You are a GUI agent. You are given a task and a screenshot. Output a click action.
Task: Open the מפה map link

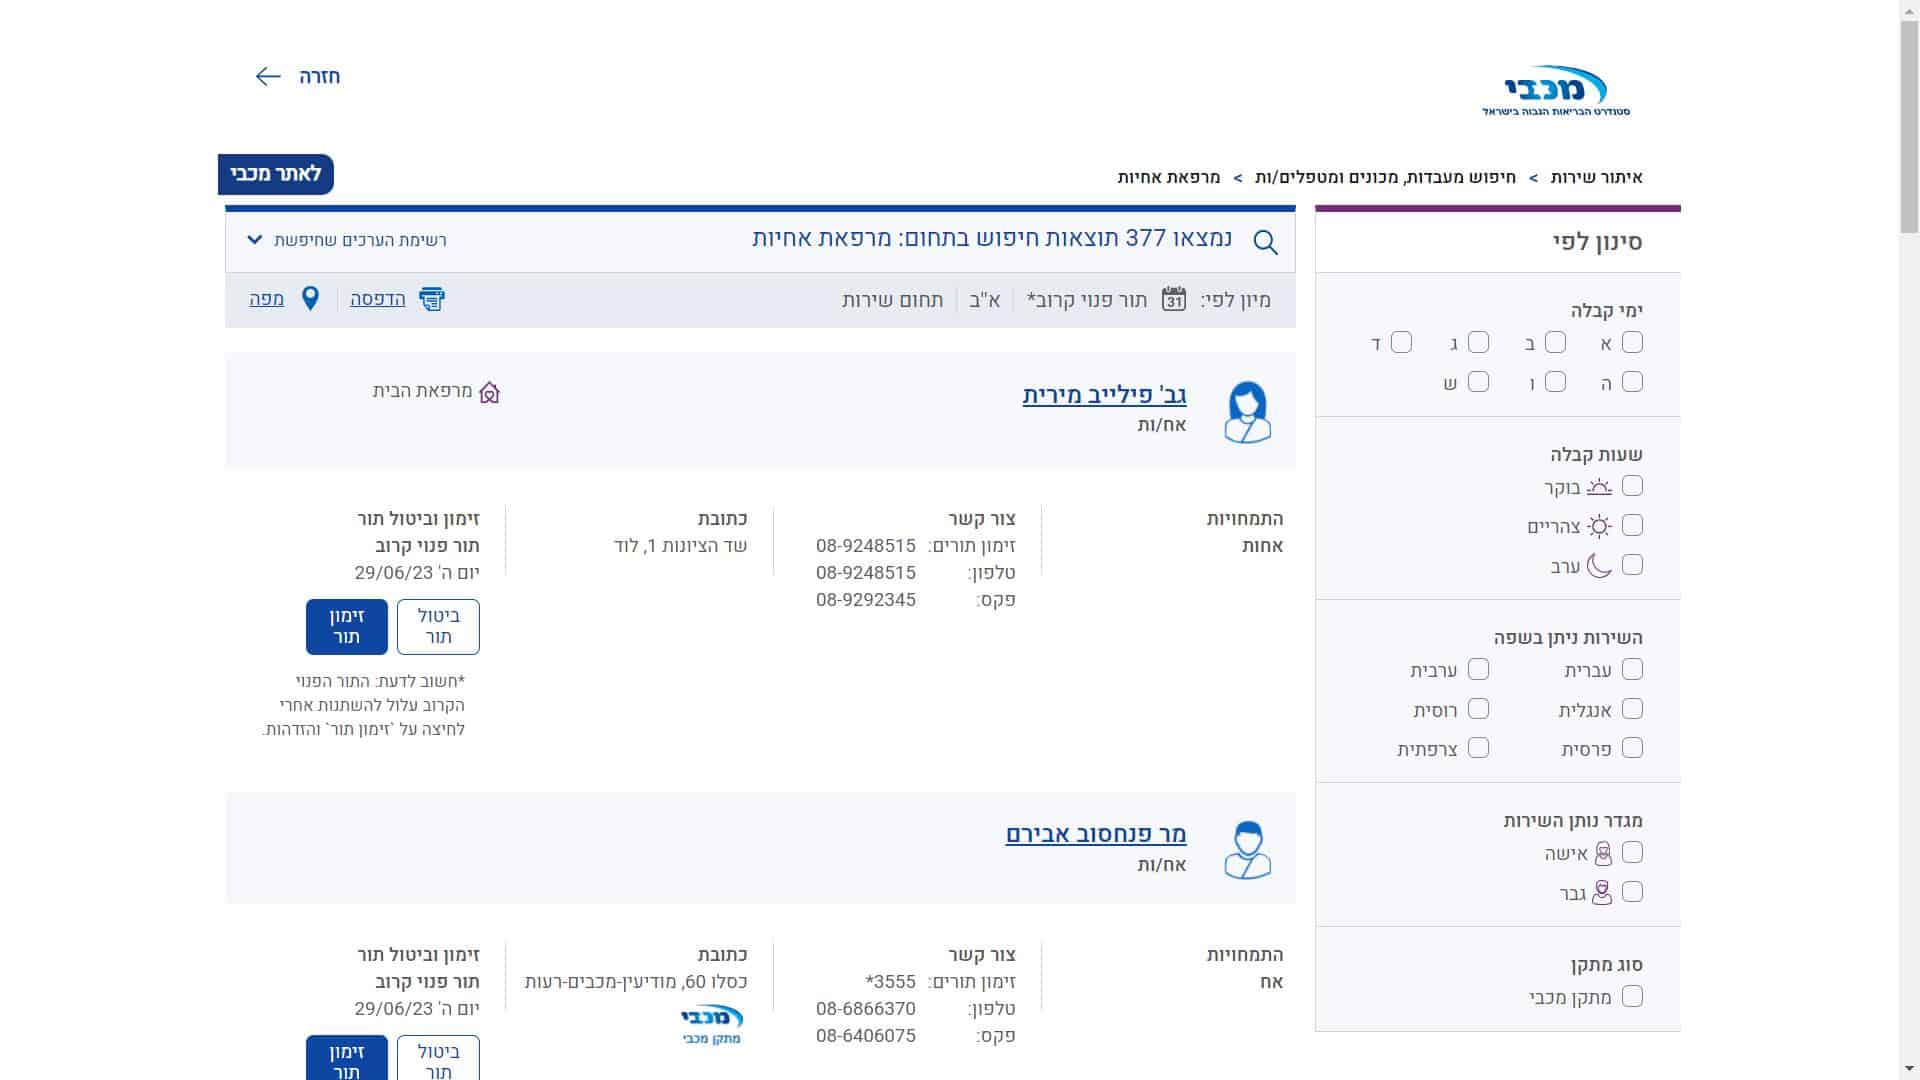pyautogui.click(x=267, y=299)
